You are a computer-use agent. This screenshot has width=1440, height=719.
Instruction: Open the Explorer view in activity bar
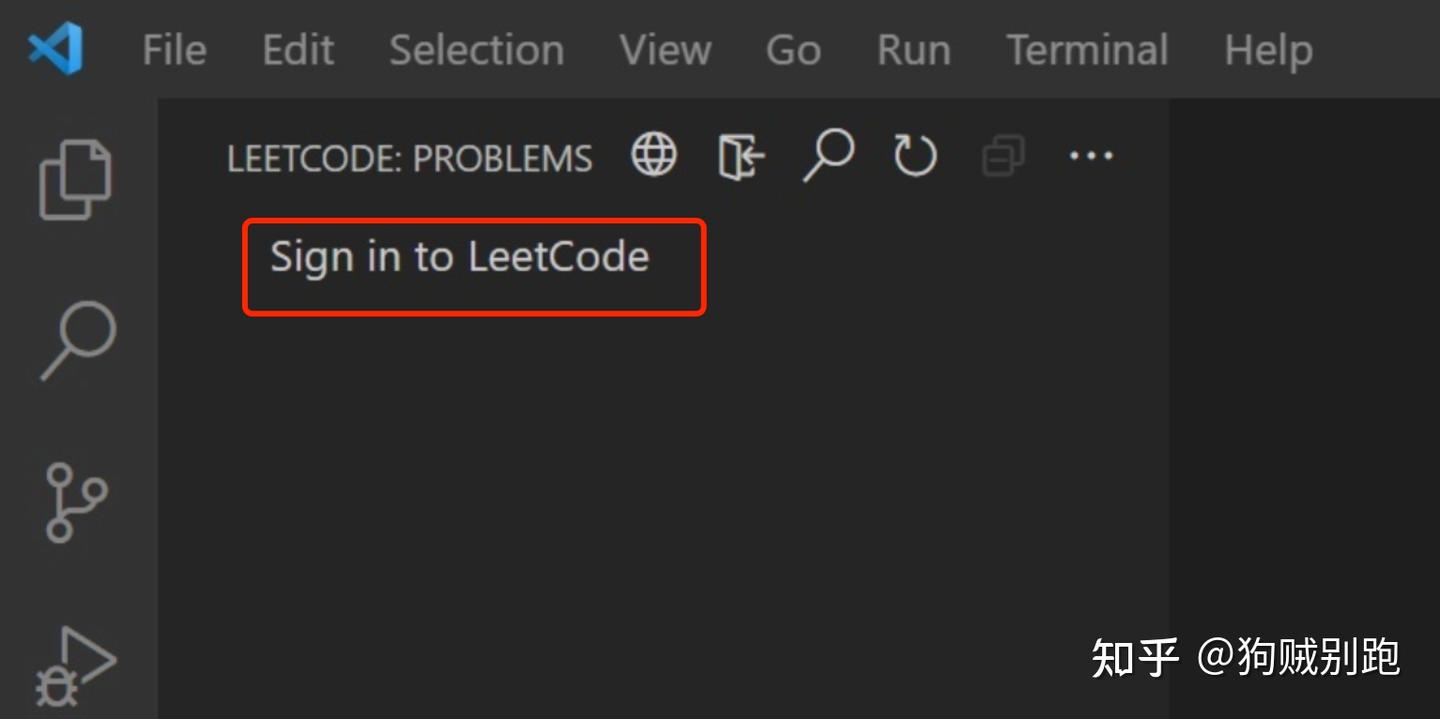coord(75,177)
